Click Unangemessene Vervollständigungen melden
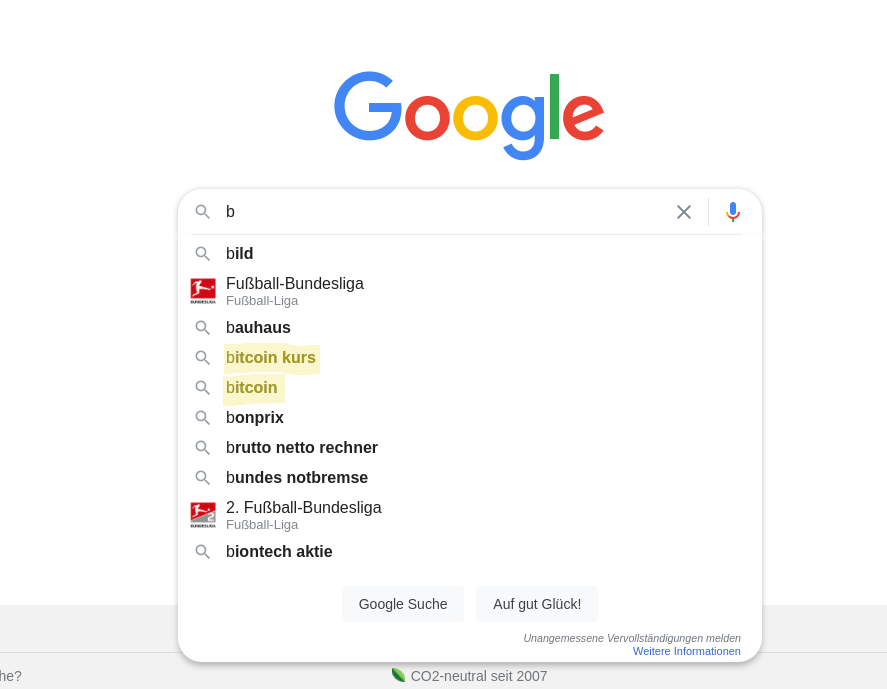This screenshot has width=887, height=689. (x=632, y=638)
